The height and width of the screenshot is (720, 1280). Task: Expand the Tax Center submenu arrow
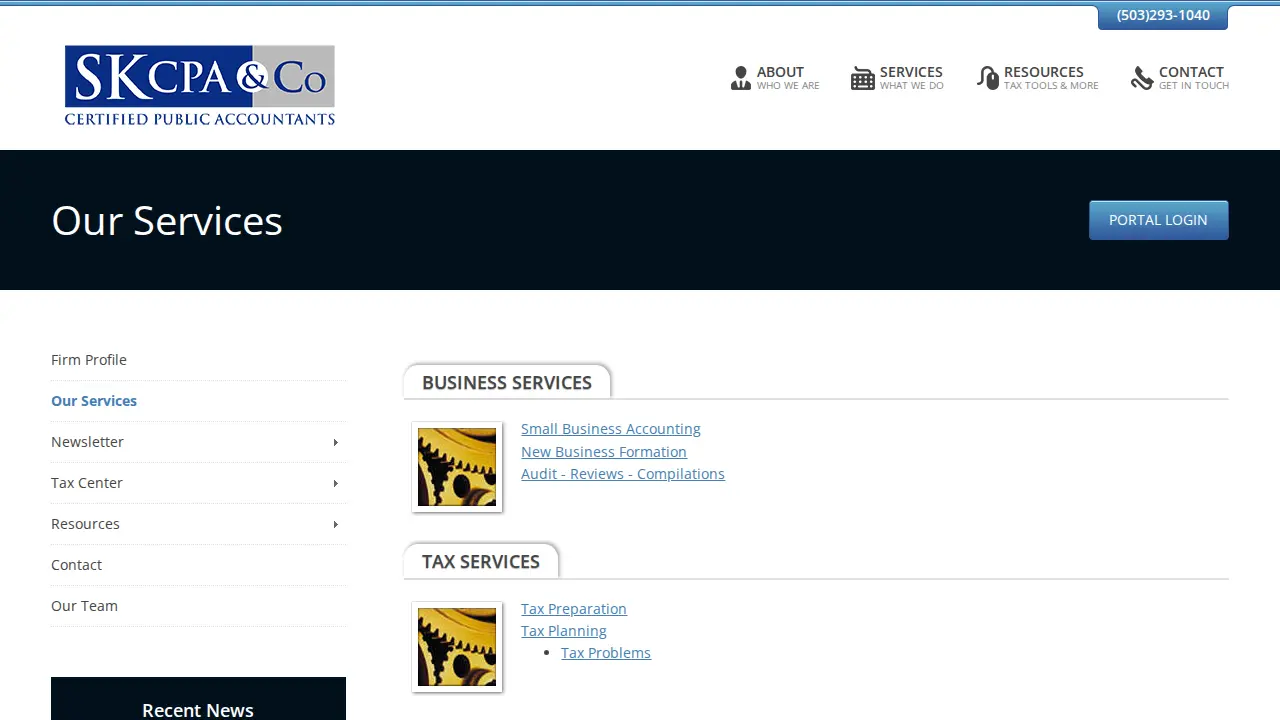[336, 483]
